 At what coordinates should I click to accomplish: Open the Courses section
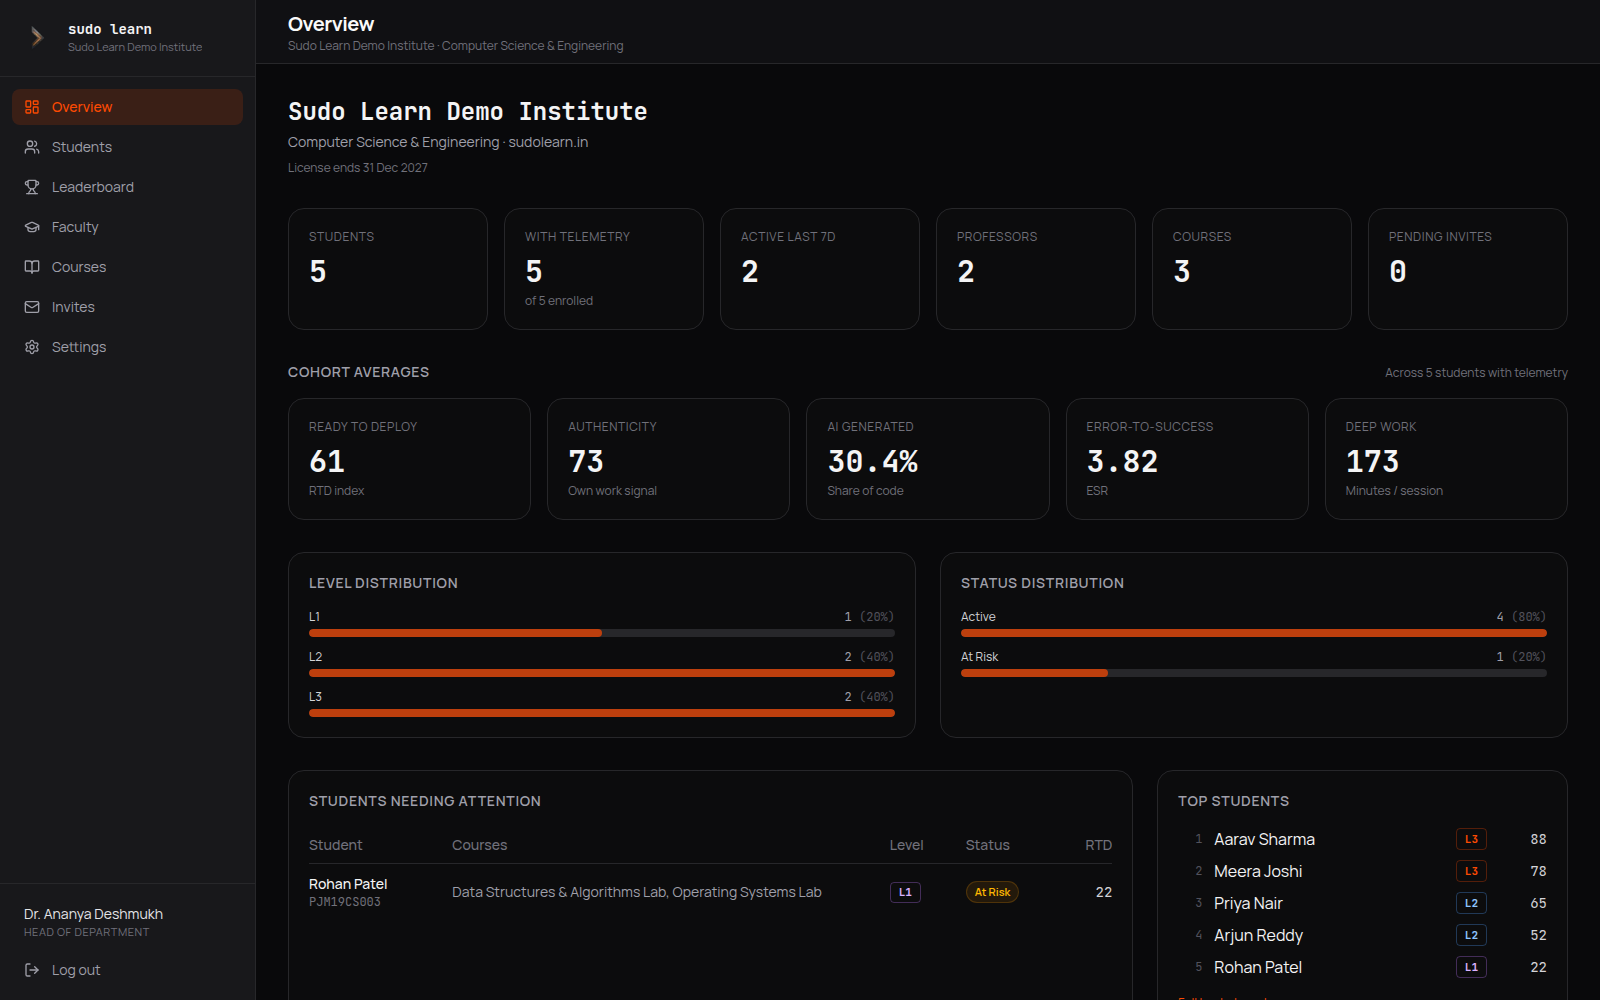tap(127, 267)
